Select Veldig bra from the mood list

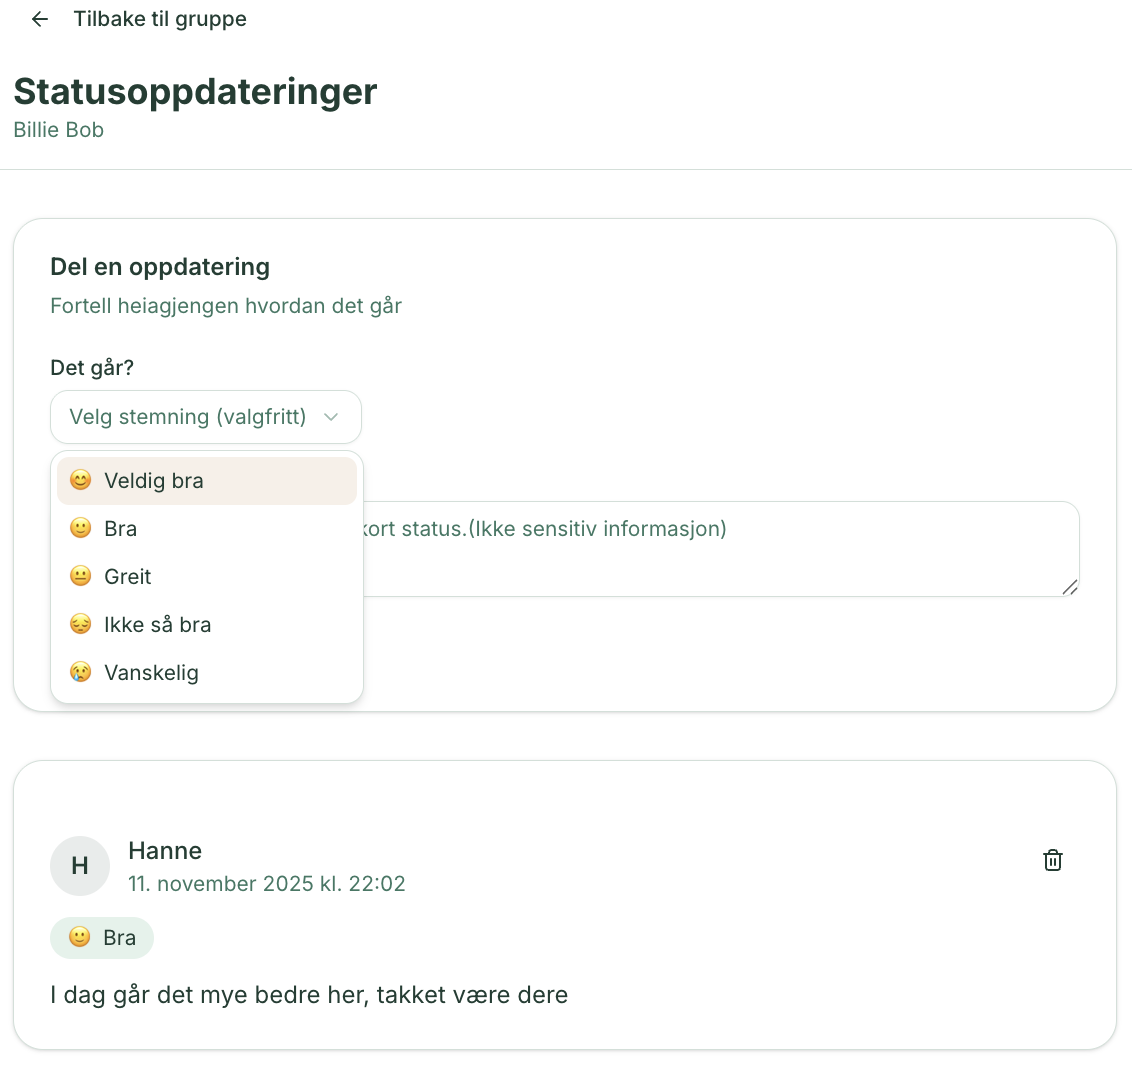tap(153, 480)
